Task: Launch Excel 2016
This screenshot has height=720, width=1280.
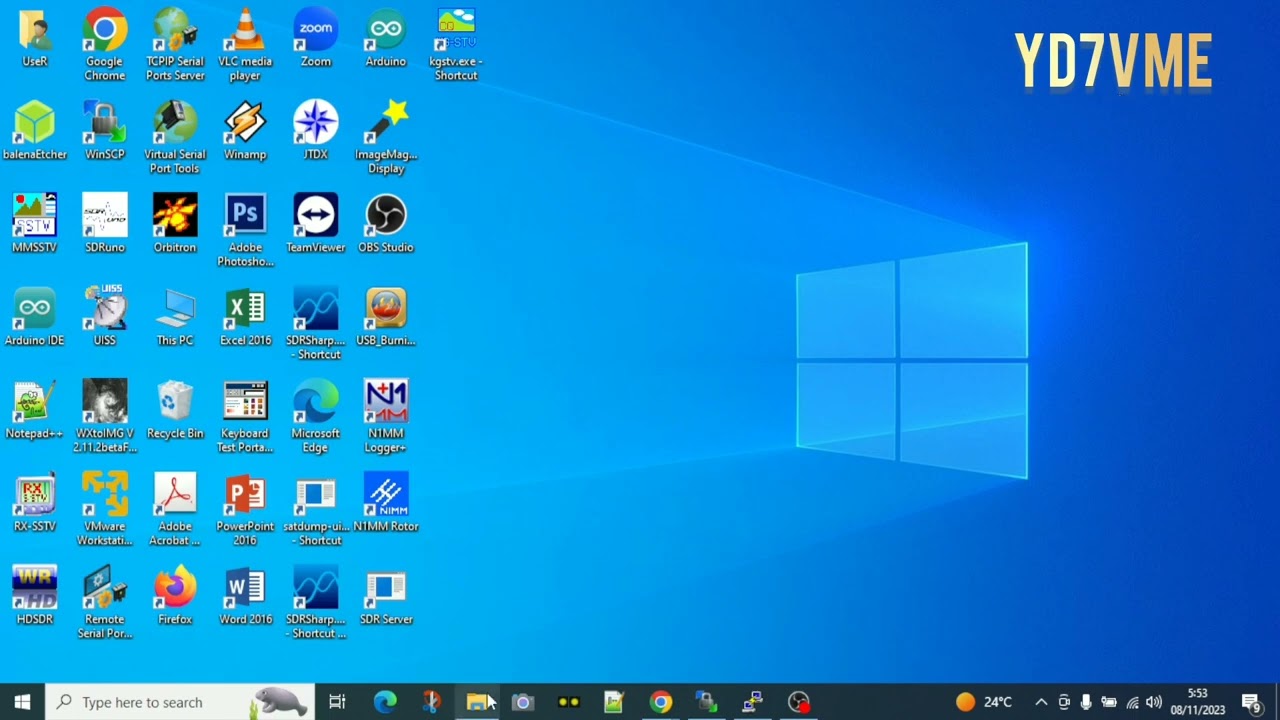Action: click(245, 317)
